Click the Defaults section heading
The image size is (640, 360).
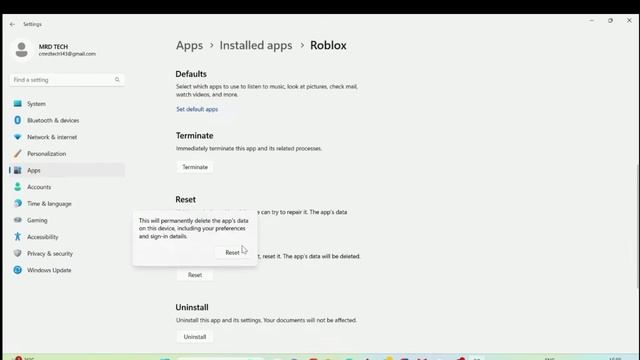pos(191,74)
